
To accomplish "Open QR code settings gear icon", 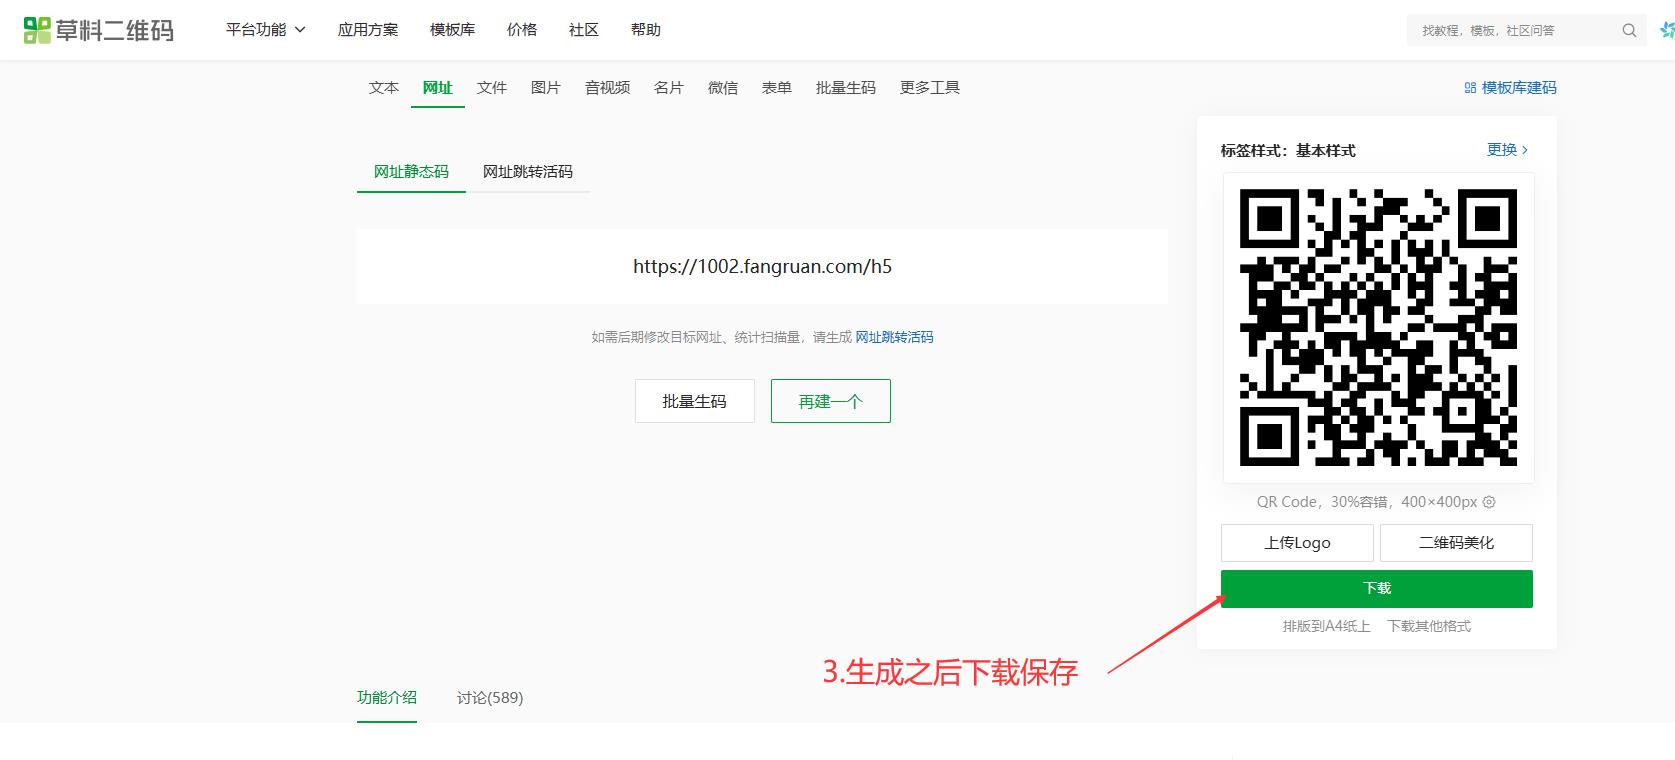I will [1489, 502].
